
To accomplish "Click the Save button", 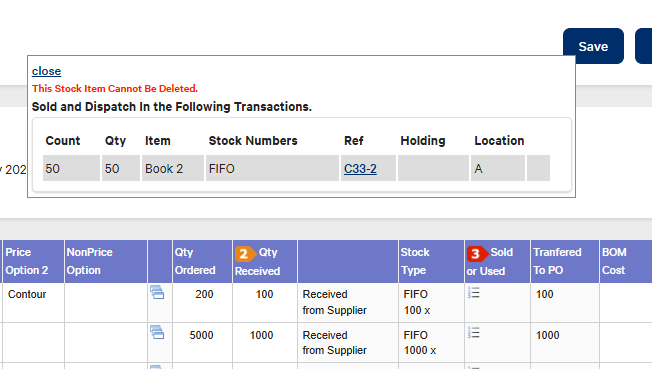I will 593,46.
